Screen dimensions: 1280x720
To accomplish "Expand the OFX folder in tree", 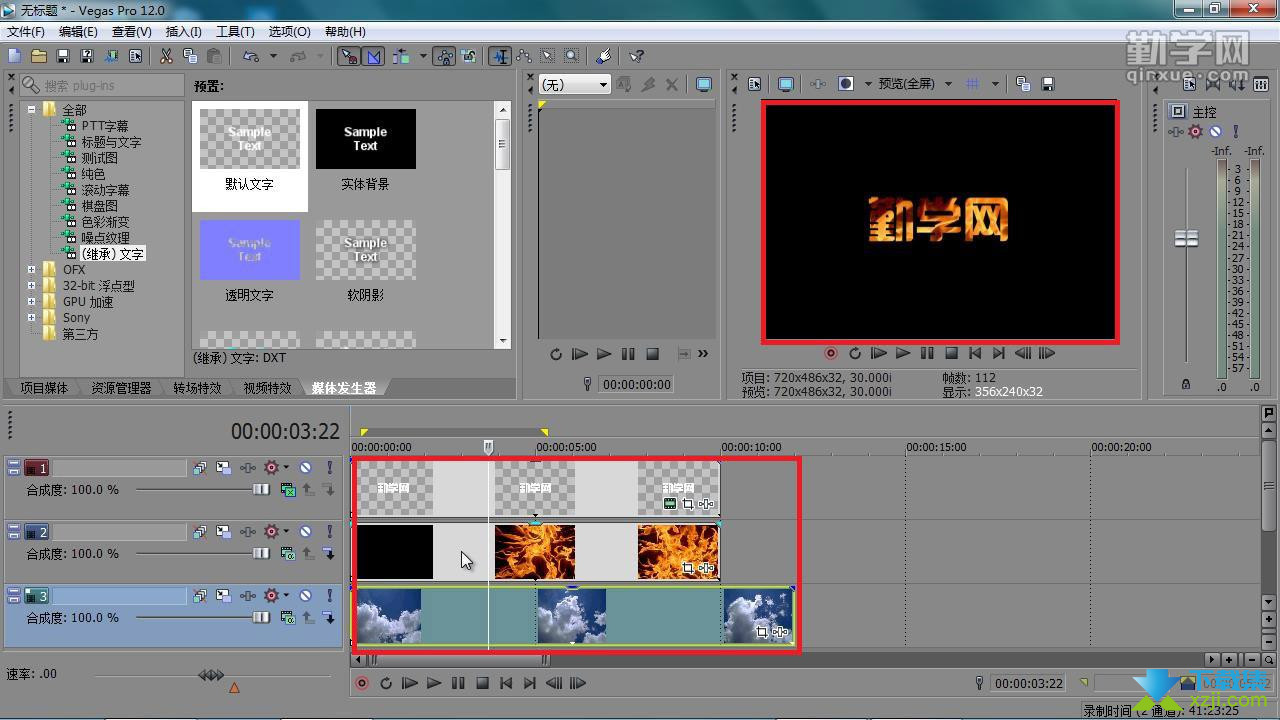I will tap(32, 270).
